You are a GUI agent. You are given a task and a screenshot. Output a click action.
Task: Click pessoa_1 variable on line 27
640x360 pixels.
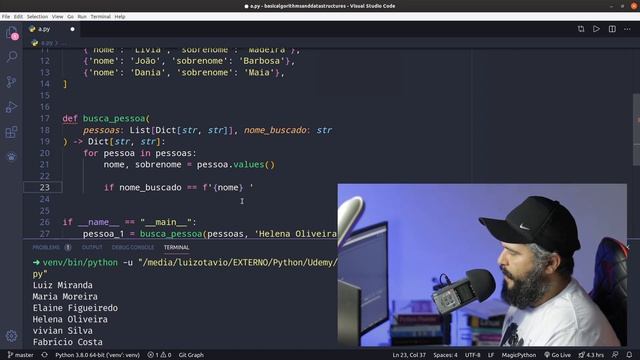(x=103, y=234)
